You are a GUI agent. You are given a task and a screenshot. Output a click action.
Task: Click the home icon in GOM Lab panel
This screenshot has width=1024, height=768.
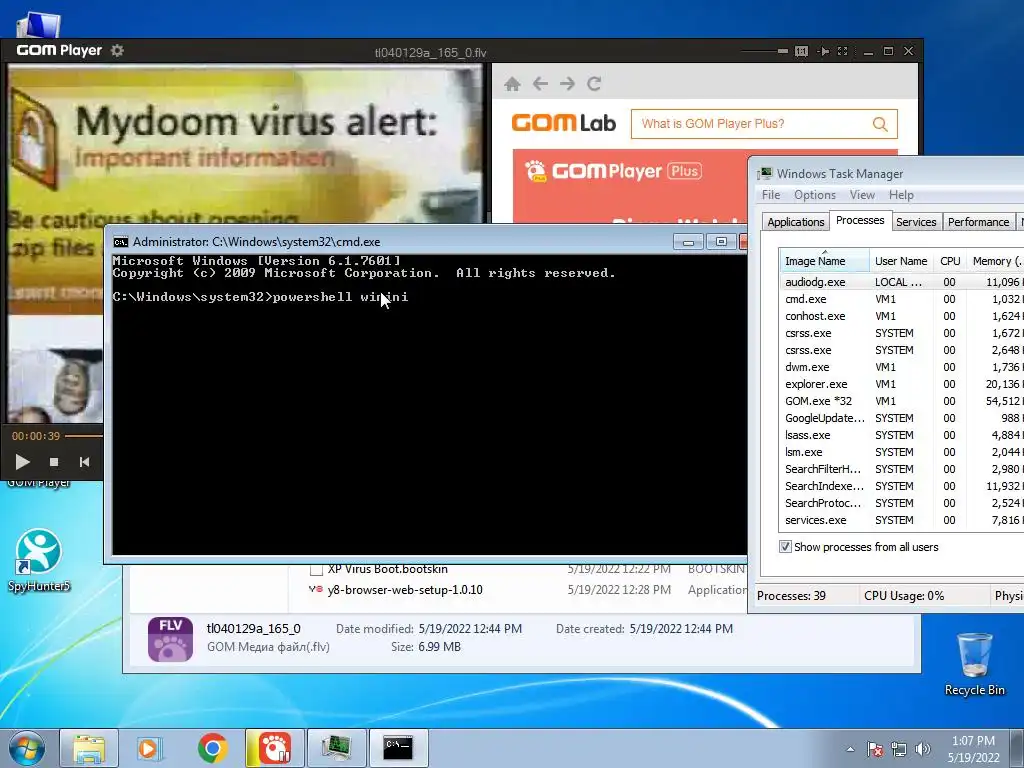click(x=513, y=84)
